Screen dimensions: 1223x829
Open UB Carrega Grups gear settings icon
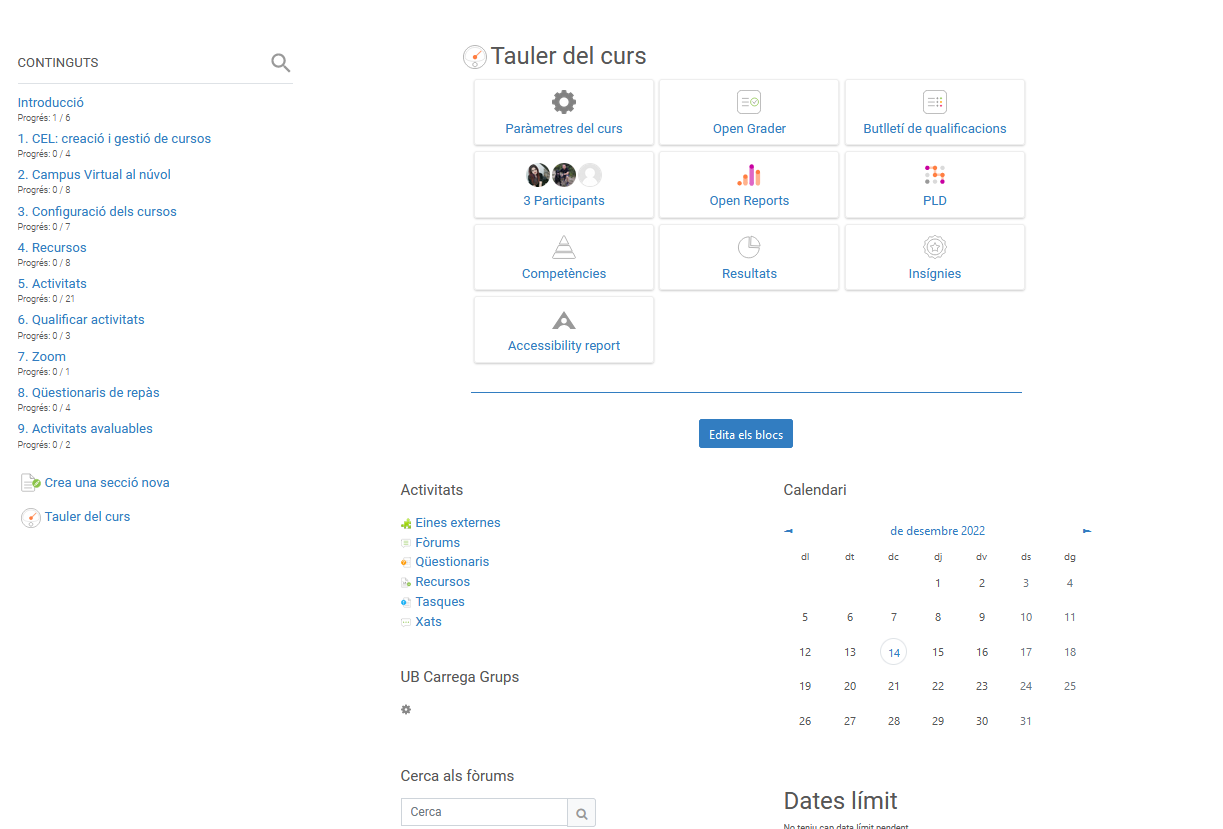point(406,709)
